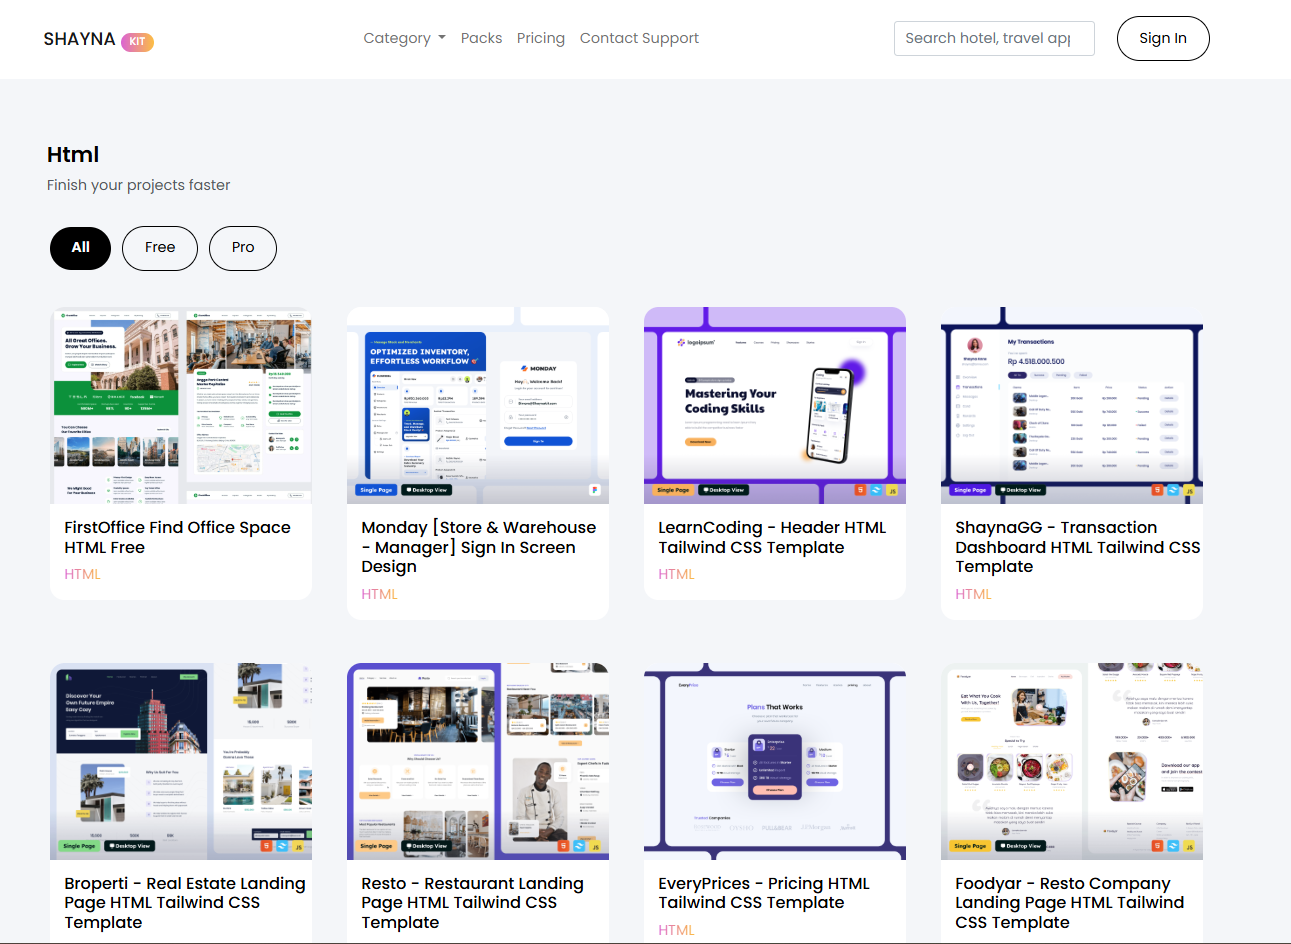
Task: Click HTML tag under EveryPrices card
Action: [x=676, y=930]
